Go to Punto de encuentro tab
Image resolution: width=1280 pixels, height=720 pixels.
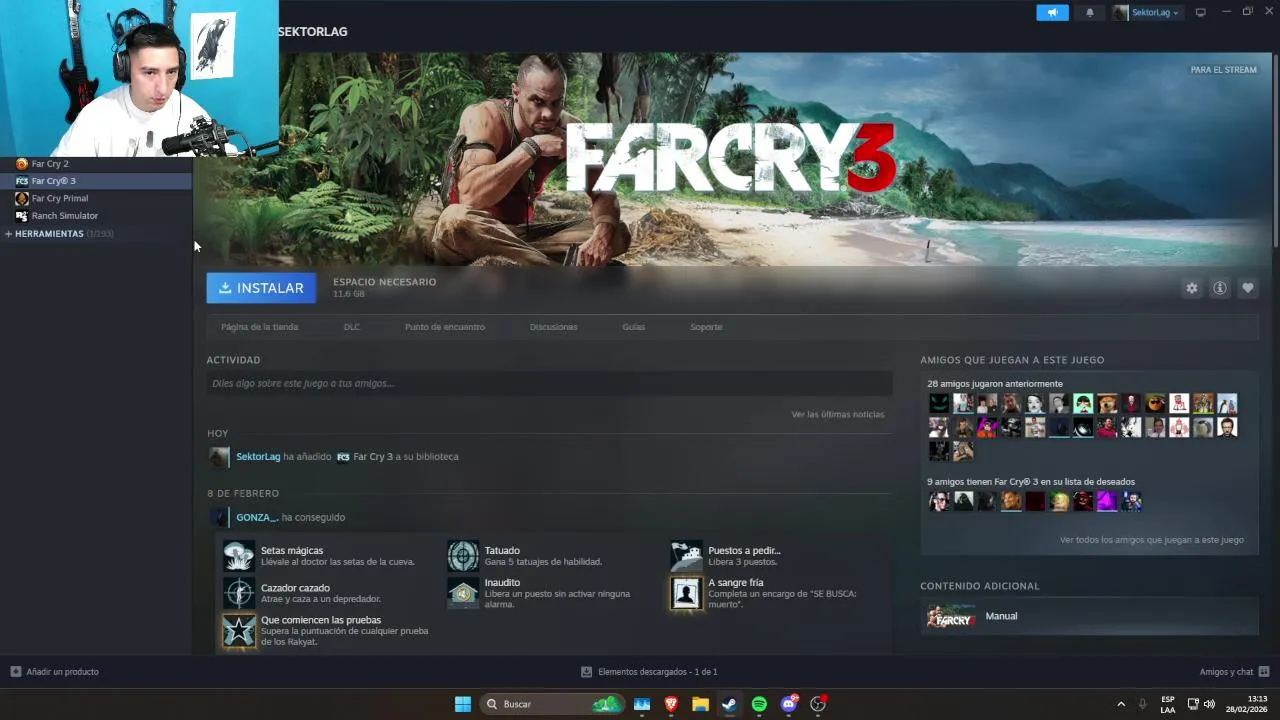445,327
